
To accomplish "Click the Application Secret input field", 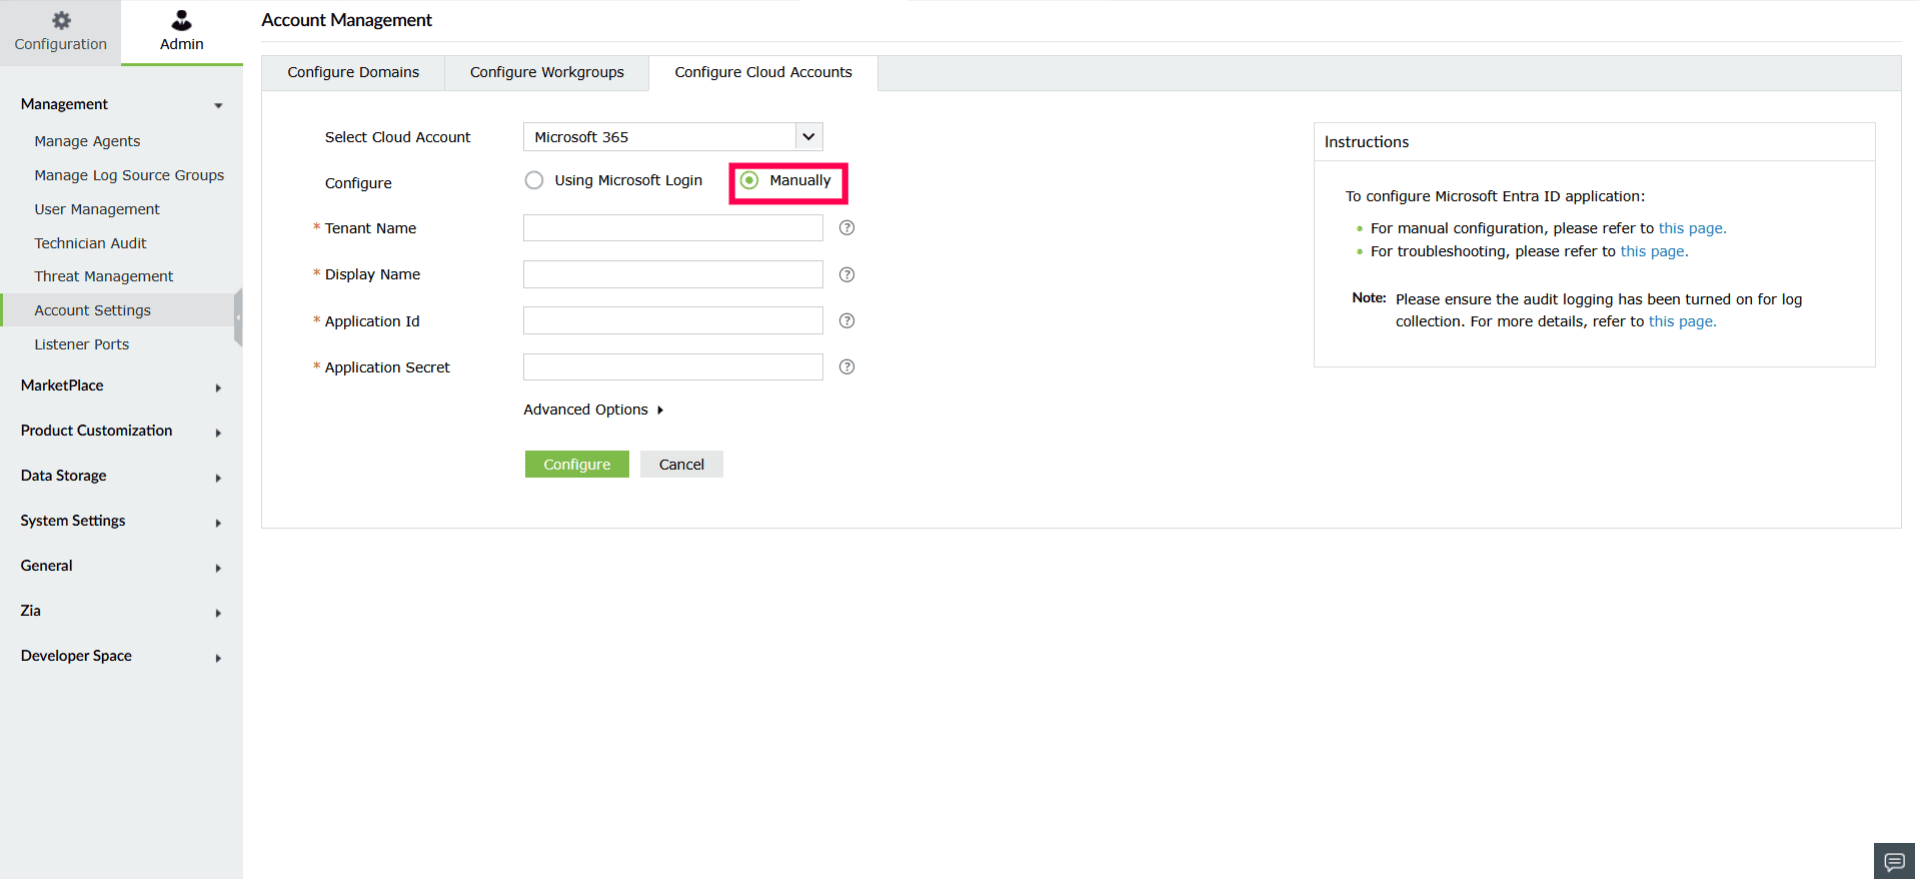I will pyautogui.click(x=673, y=367).
